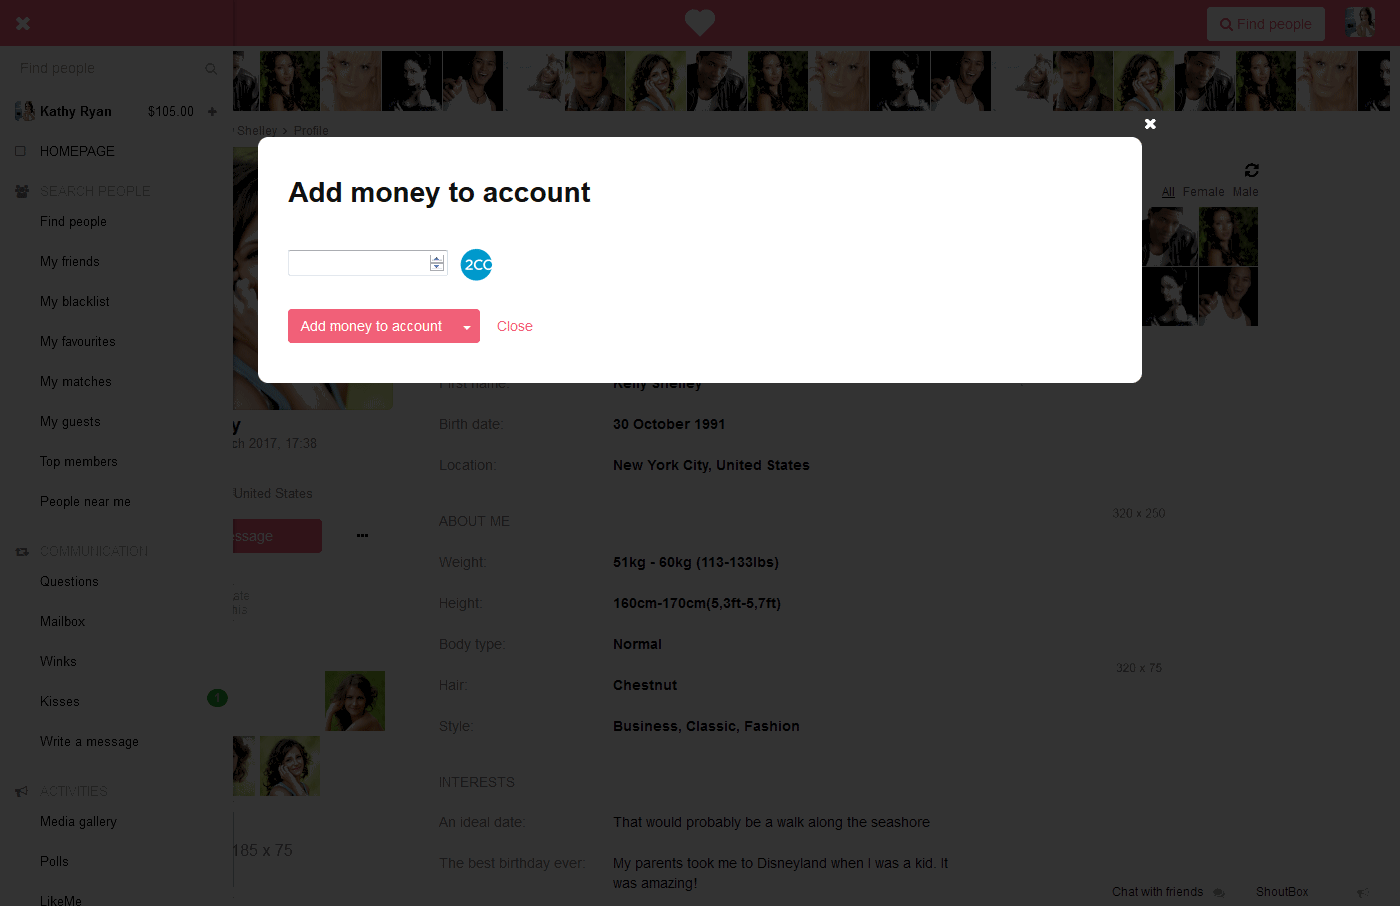Collapse the ACTIVITIES section
Image resolution: width=1400 pixels, height=906 pixels.
pyautogui.click(x=74, y=791)
